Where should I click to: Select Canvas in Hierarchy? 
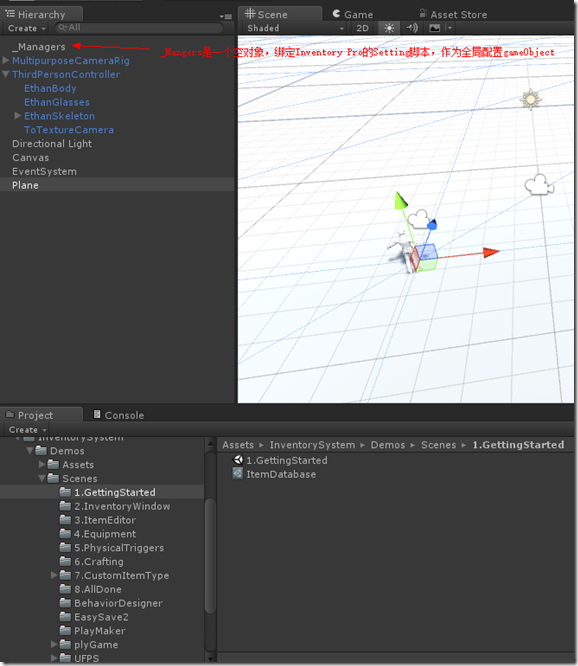pos(31,158)
